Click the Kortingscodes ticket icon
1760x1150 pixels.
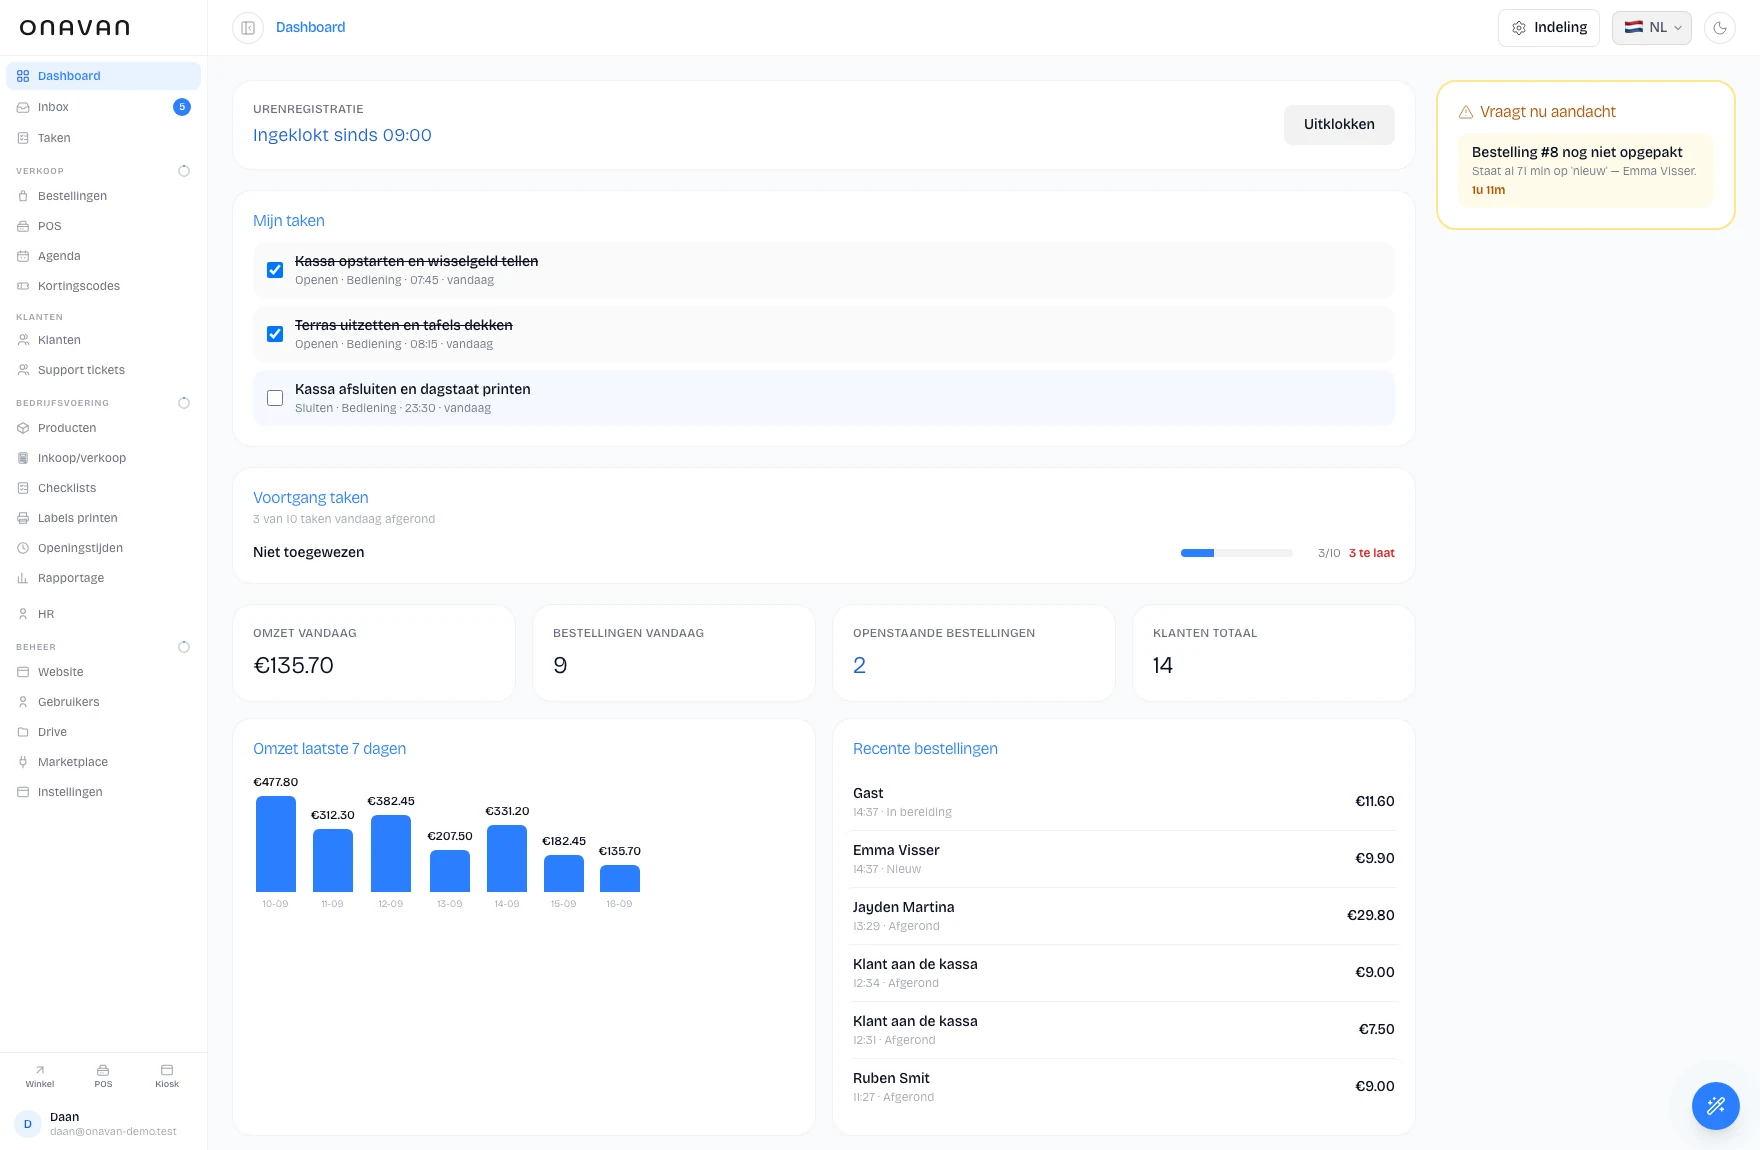tap(23, 286)
